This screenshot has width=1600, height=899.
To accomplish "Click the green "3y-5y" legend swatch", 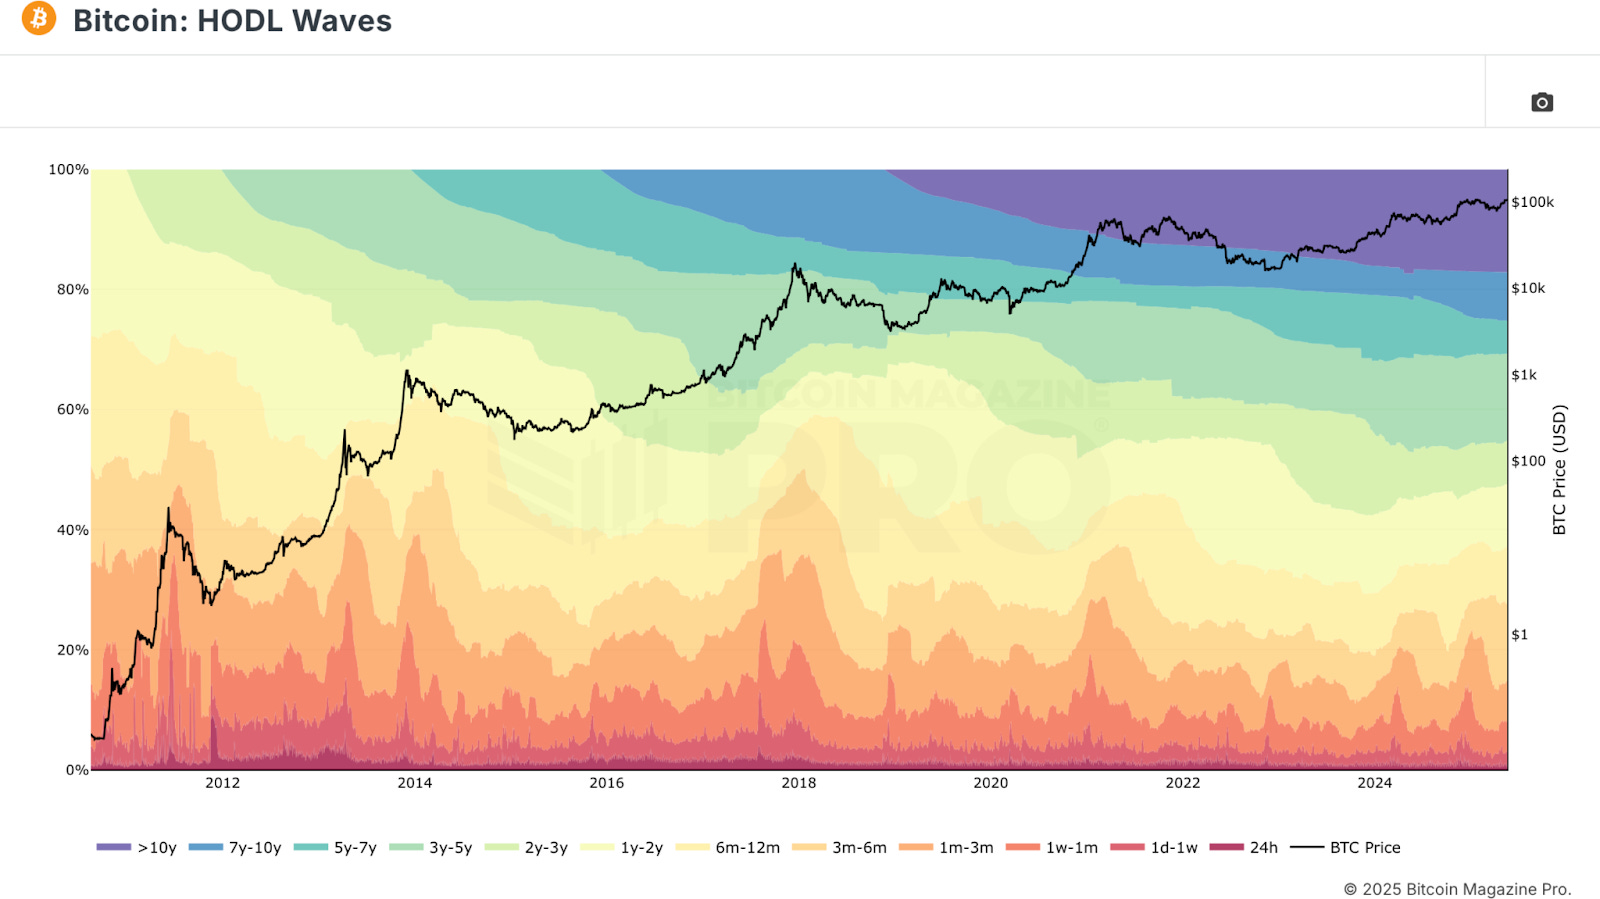I will coord(405,847).
